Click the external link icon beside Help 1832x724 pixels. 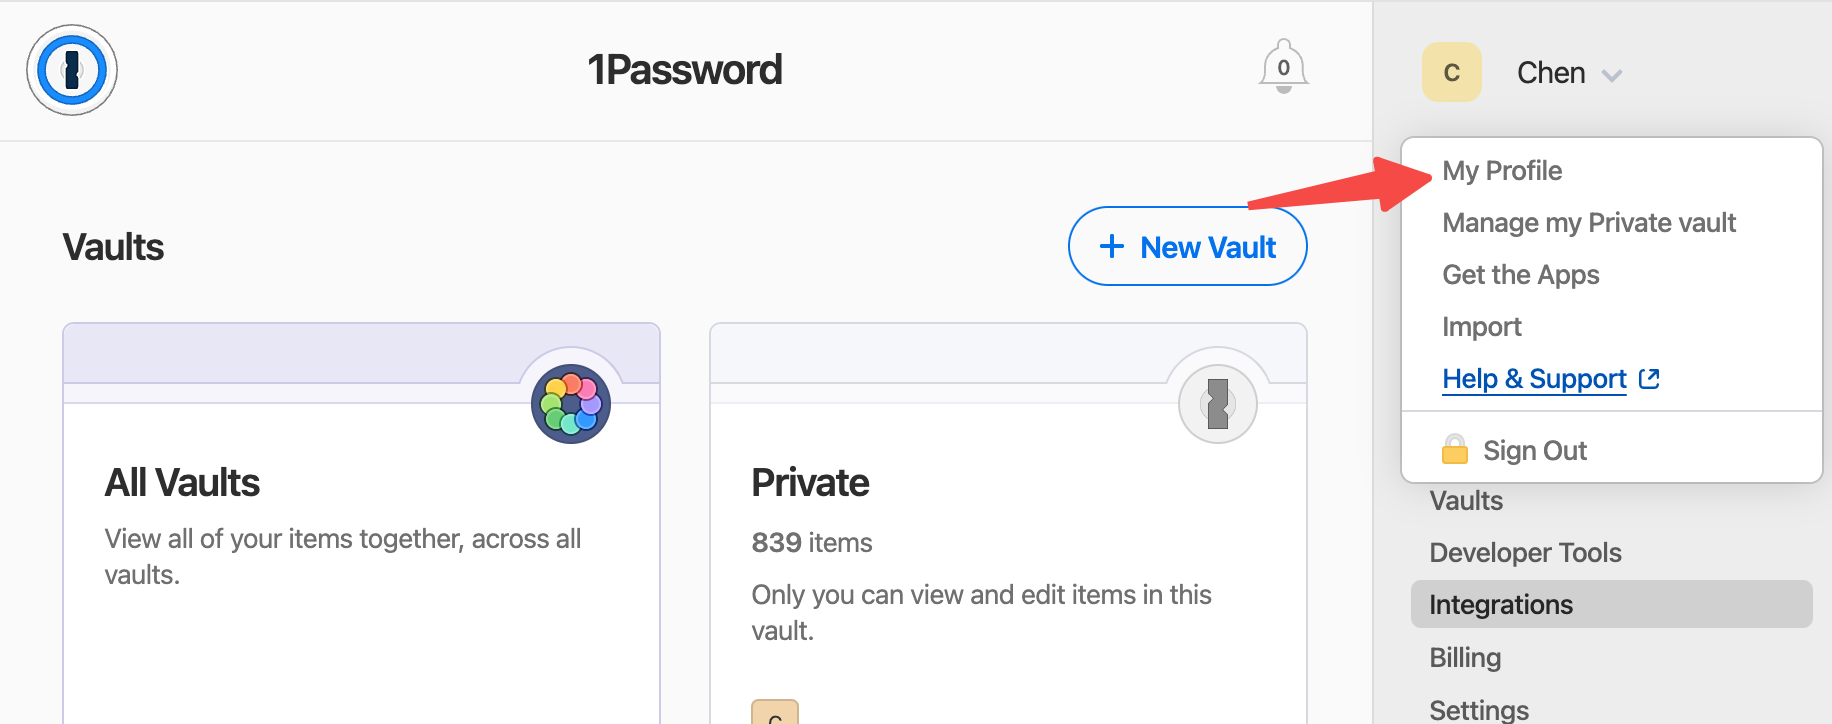click(1649, 379)
